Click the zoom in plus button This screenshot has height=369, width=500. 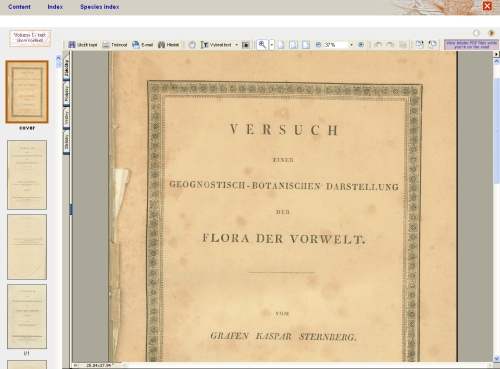click(x=361, y=45)
